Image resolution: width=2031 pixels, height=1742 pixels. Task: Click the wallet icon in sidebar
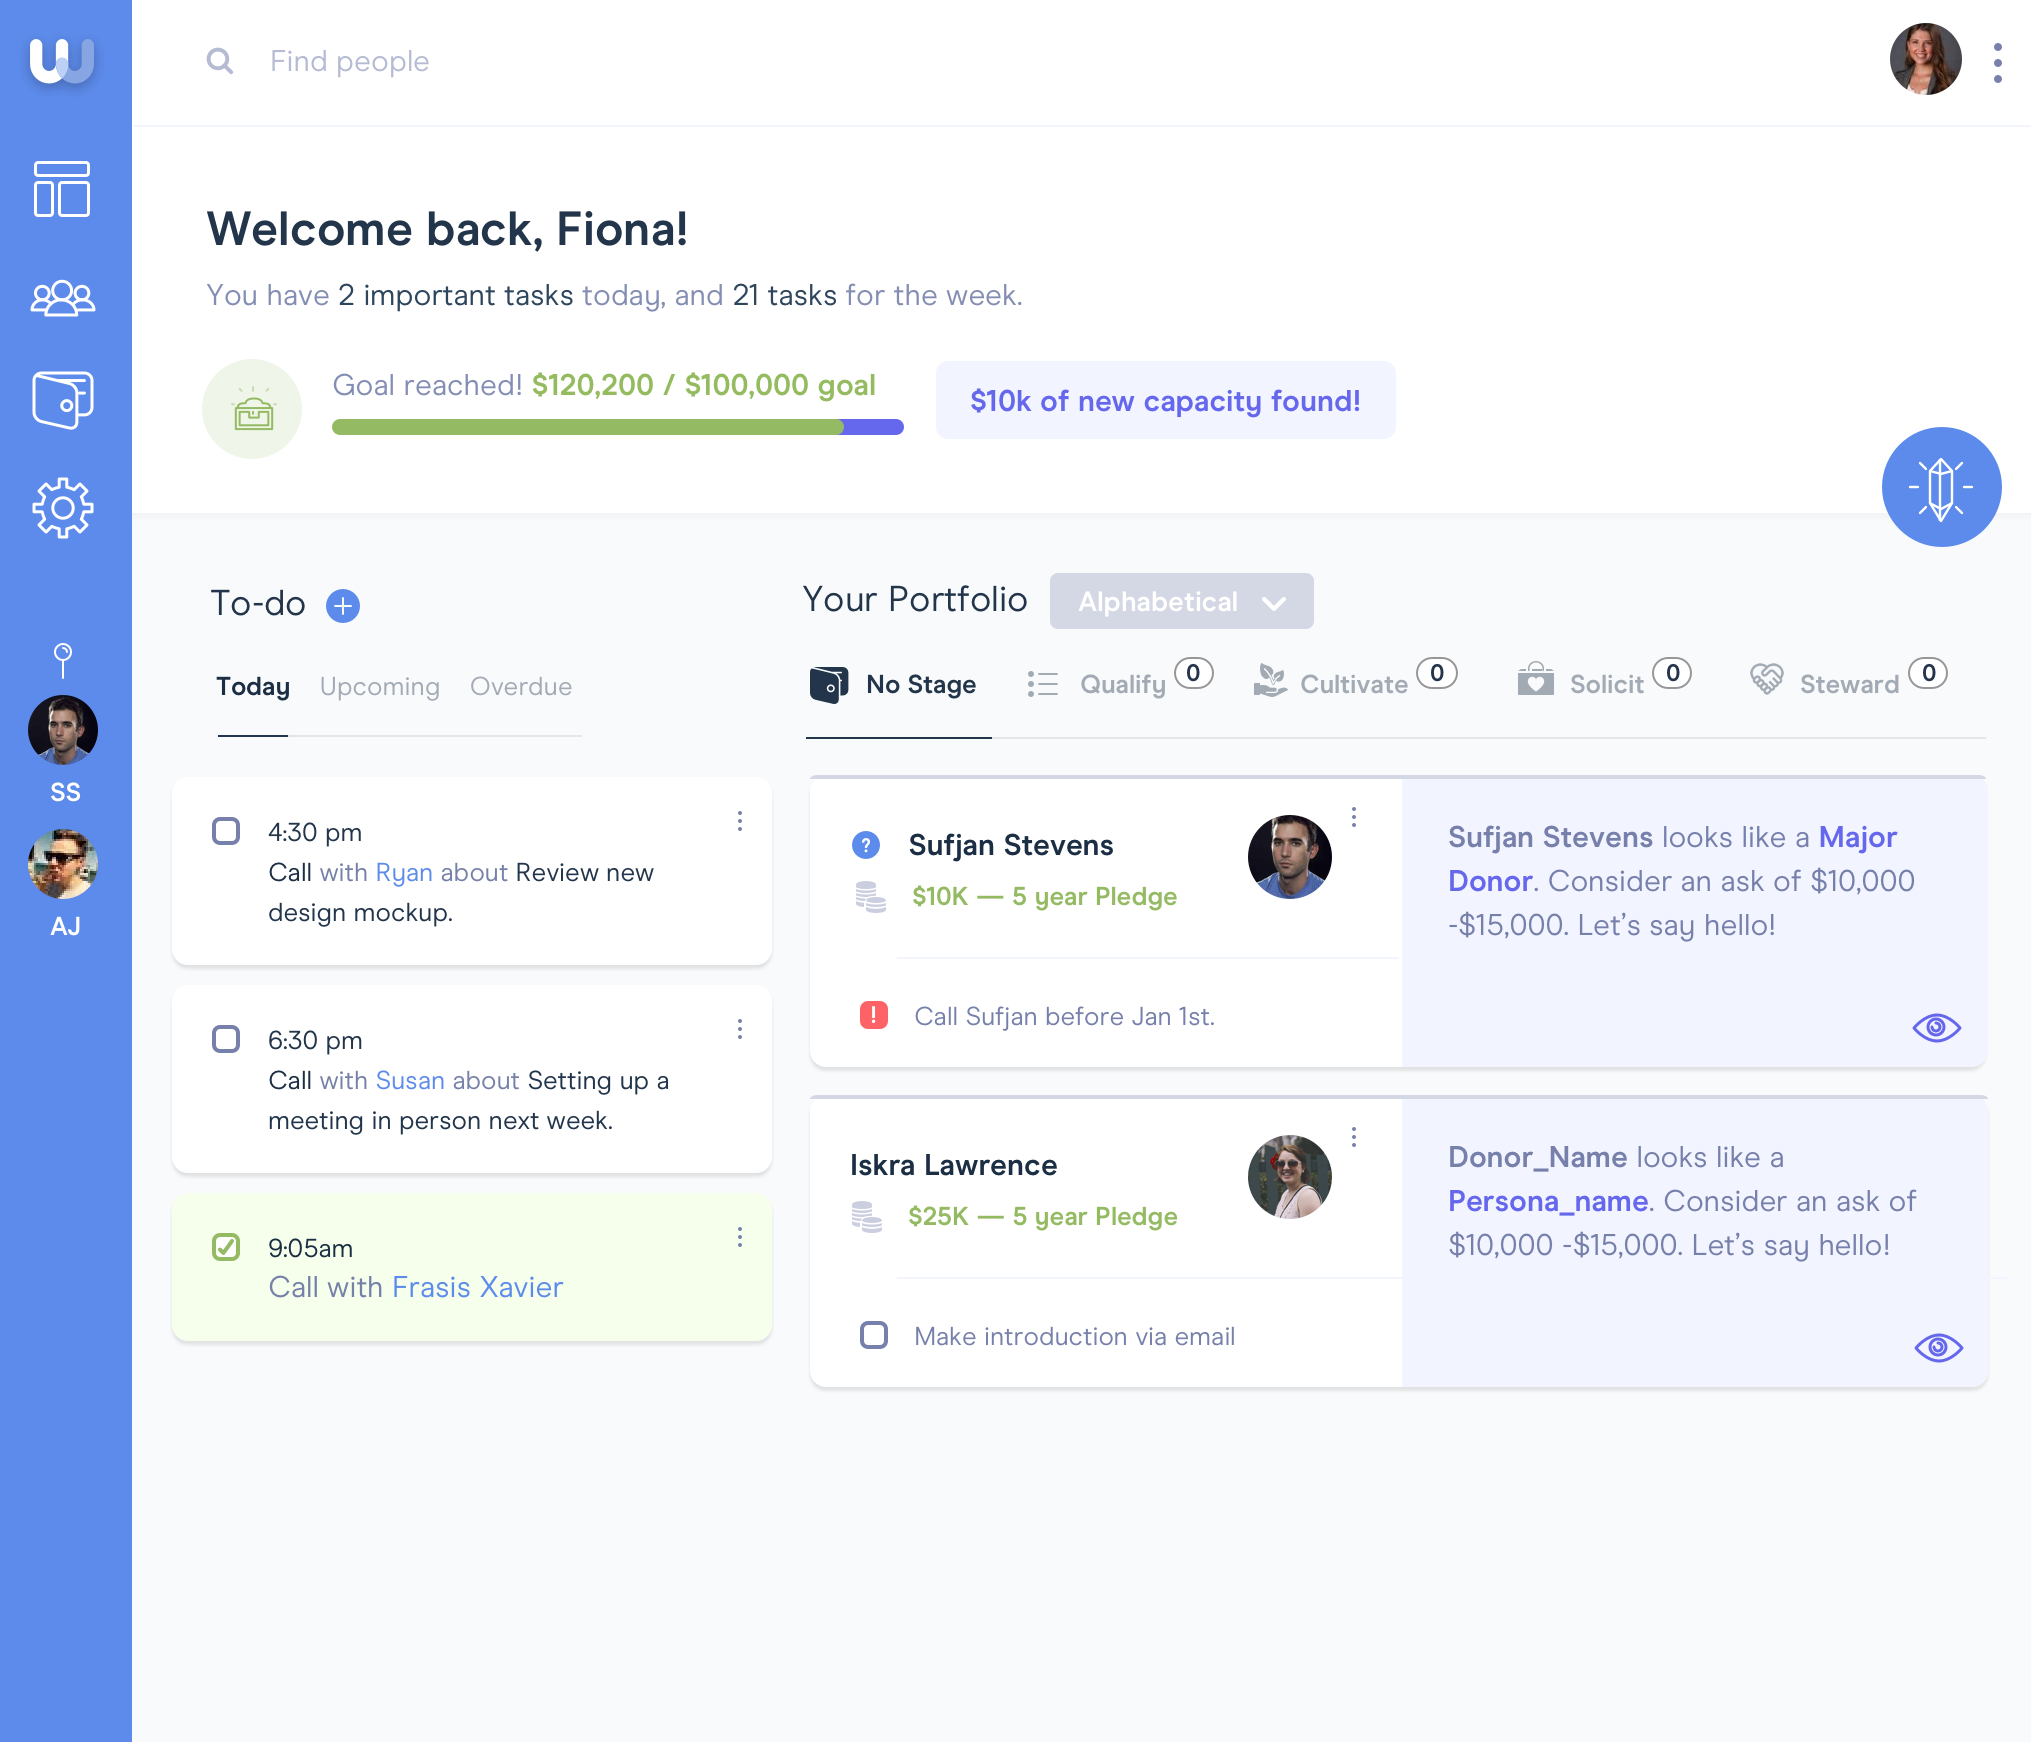pyautogui.click(x=62, y=400)
